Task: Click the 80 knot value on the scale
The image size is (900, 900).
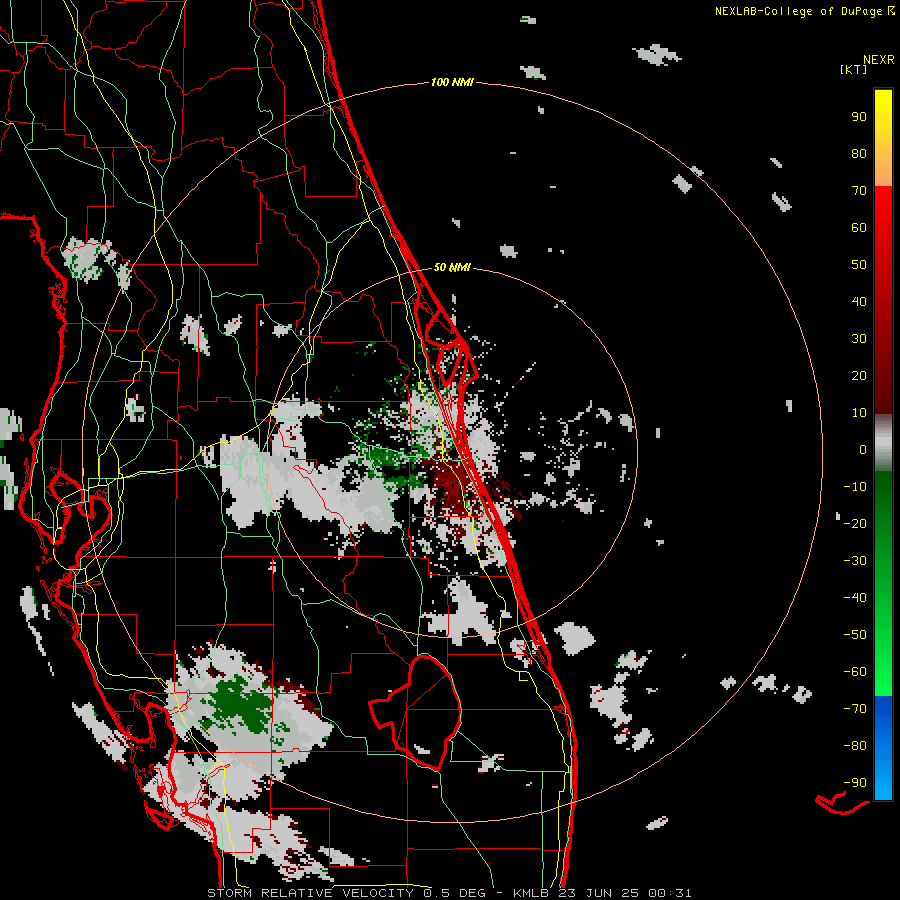Action: [x=859, y=153]
